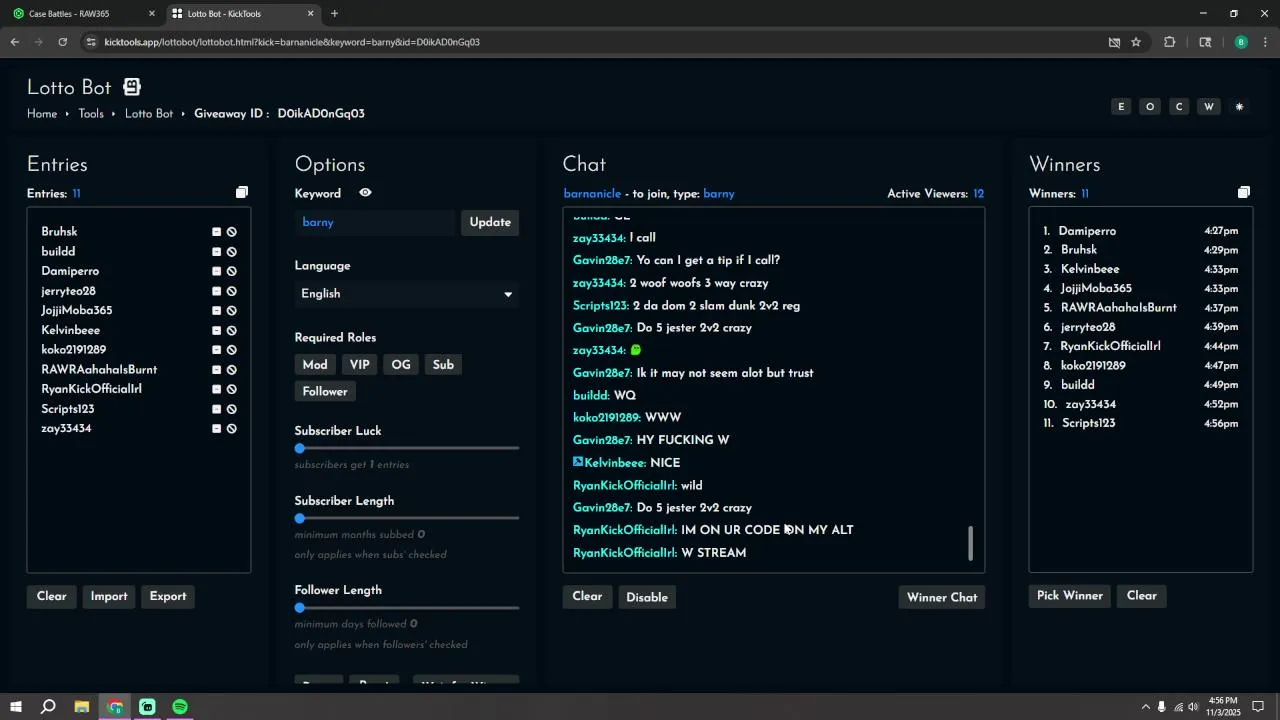
Task: Copy entries list using copy icon
Action: point(241,192)
